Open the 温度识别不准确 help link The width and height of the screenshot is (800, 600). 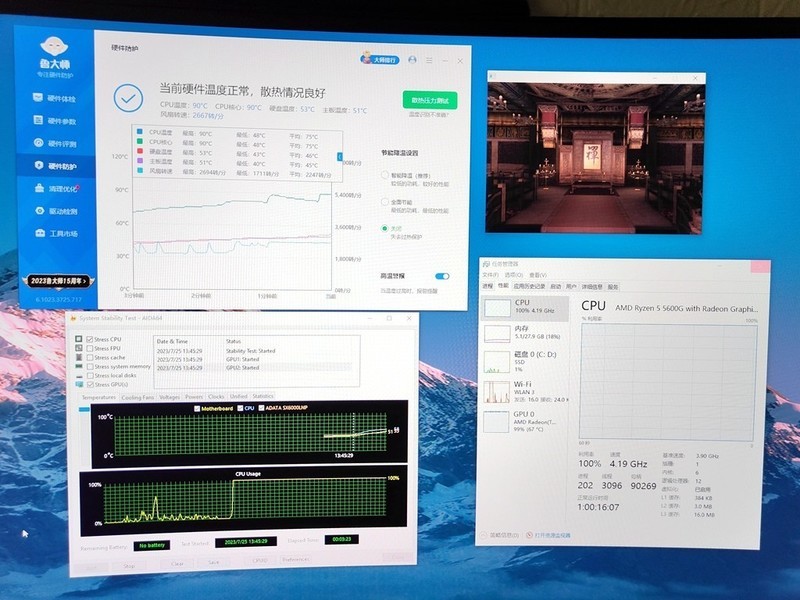click(x=429, y=115)
